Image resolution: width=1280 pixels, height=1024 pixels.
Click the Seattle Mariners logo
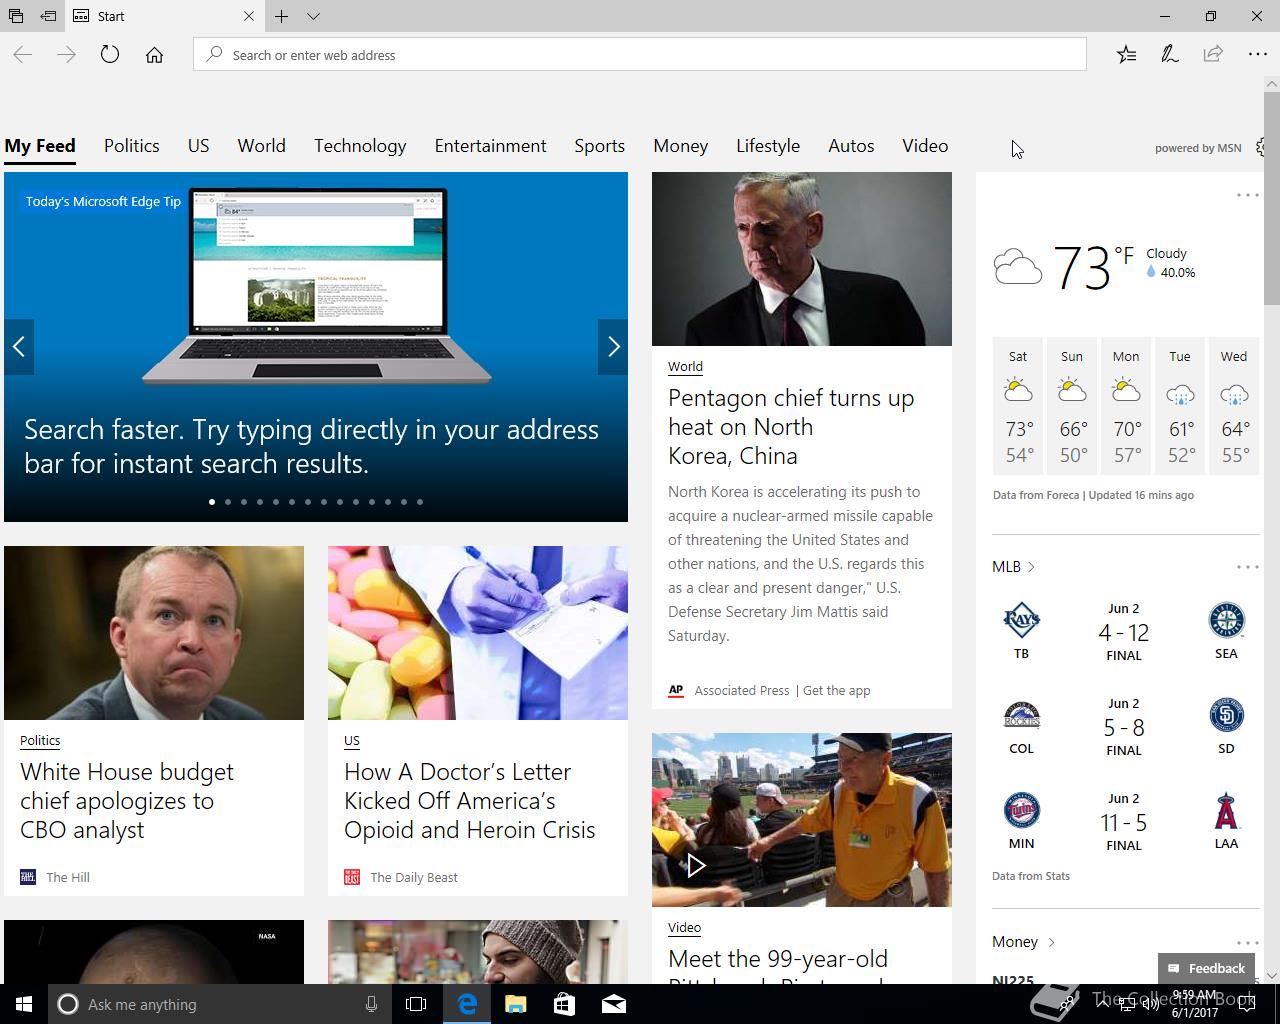1226,620
